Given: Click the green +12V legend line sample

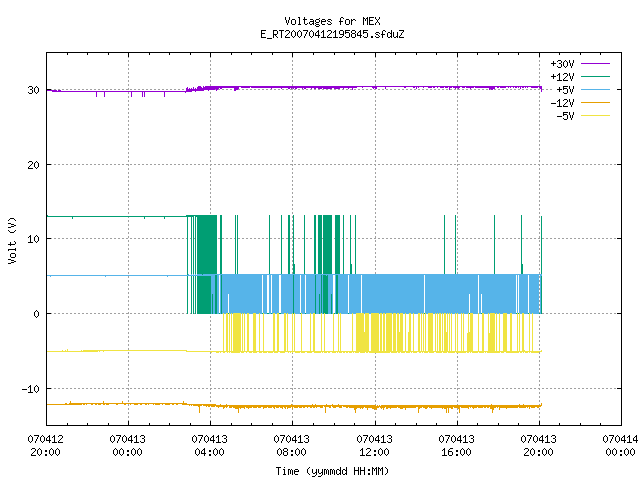Looking at the screenshot, I should [x=595, y=76].
